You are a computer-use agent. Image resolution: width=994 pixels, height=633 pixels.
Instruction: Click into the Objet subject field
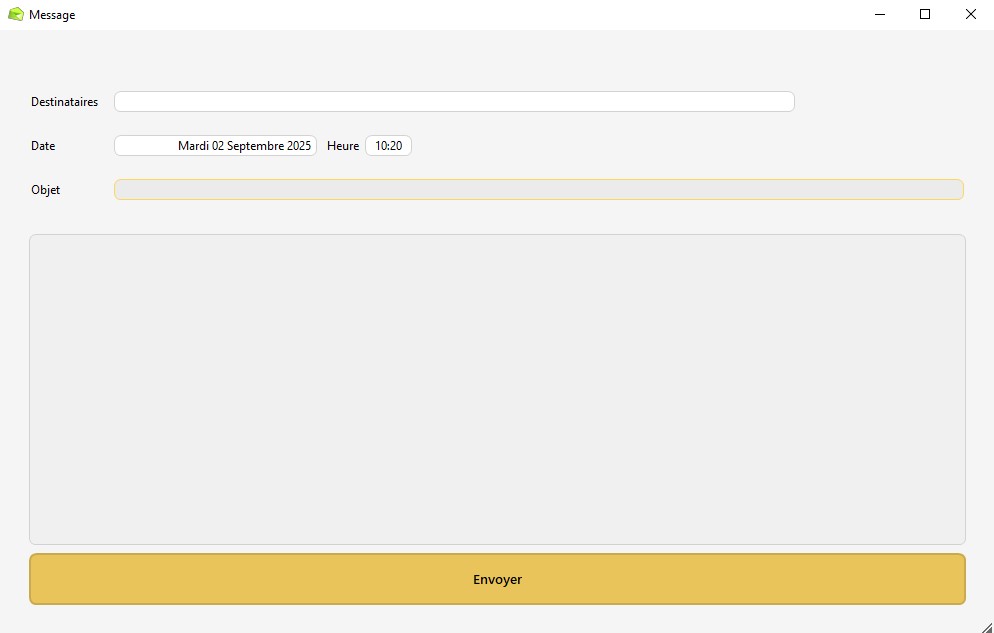538,190
